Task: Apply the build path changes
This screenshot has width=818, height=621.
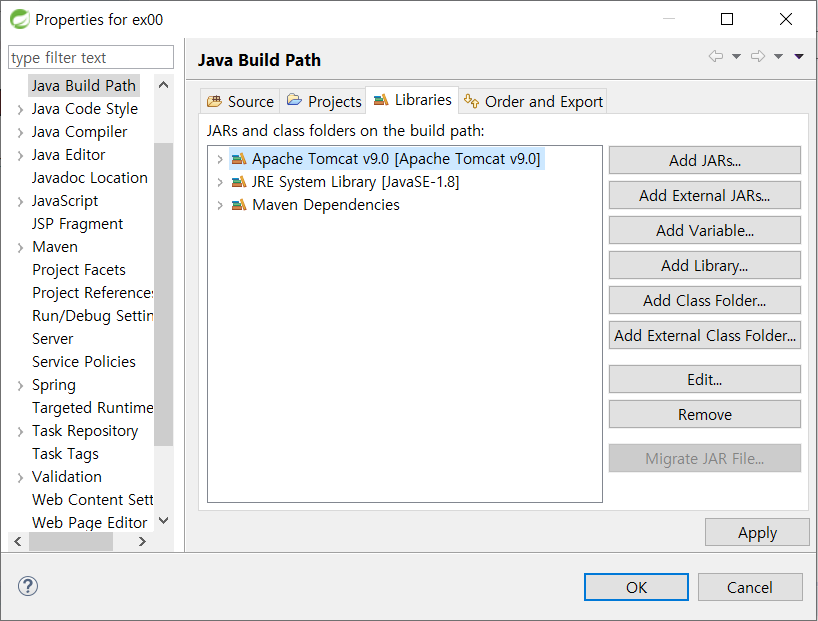Action: tap(757, 532)
